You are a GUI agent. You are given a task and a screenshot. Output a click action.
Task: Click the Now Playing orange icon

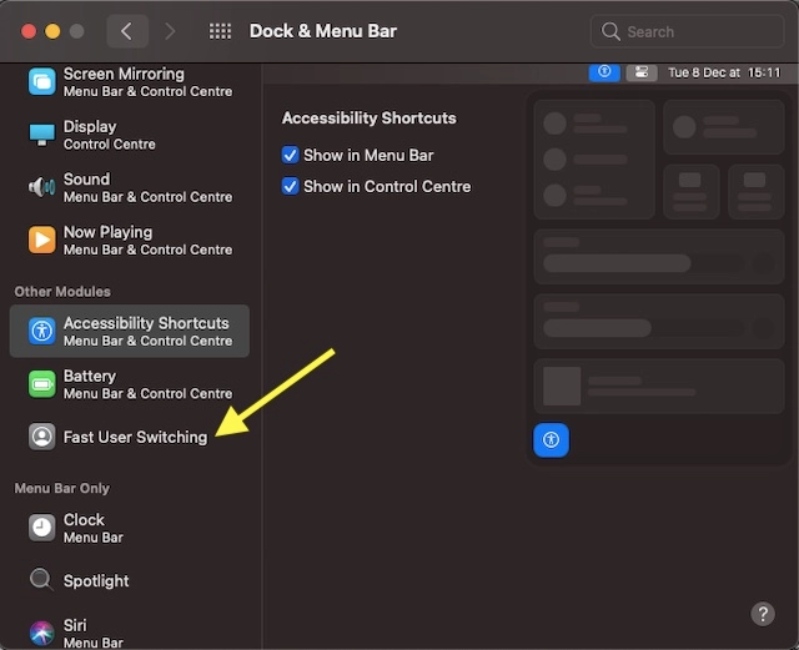(42, 240)
